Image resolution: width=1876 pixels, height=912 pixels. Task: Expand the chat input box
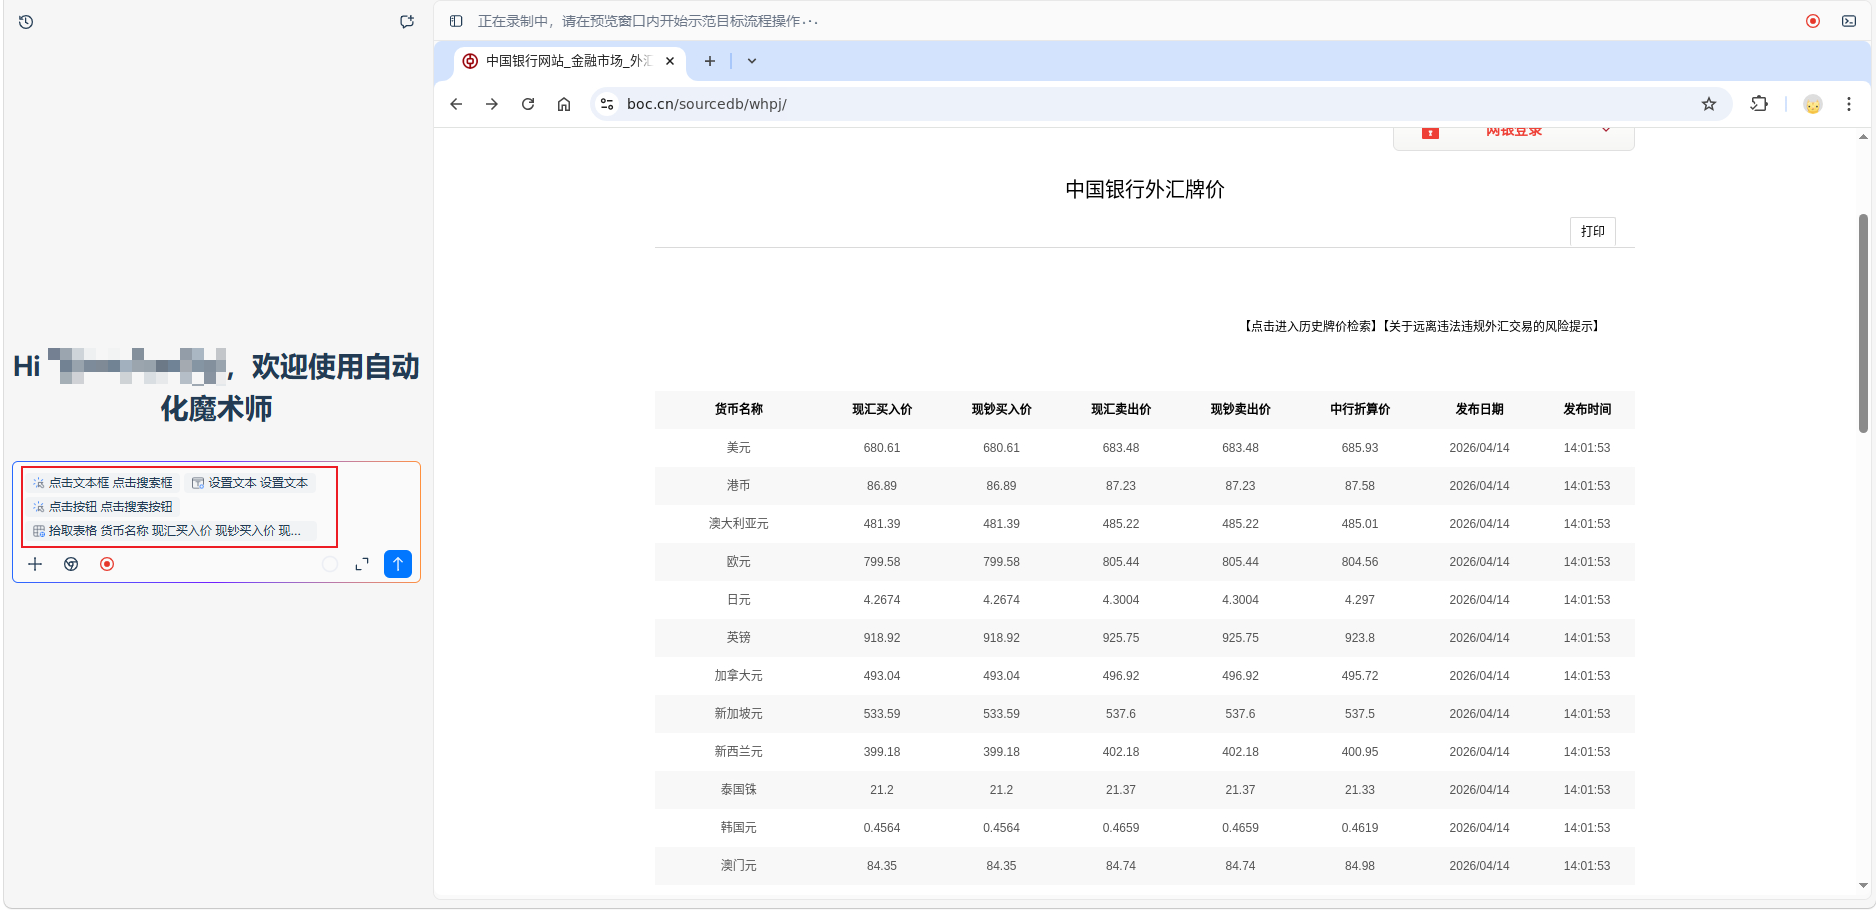(x=362, y=564)
